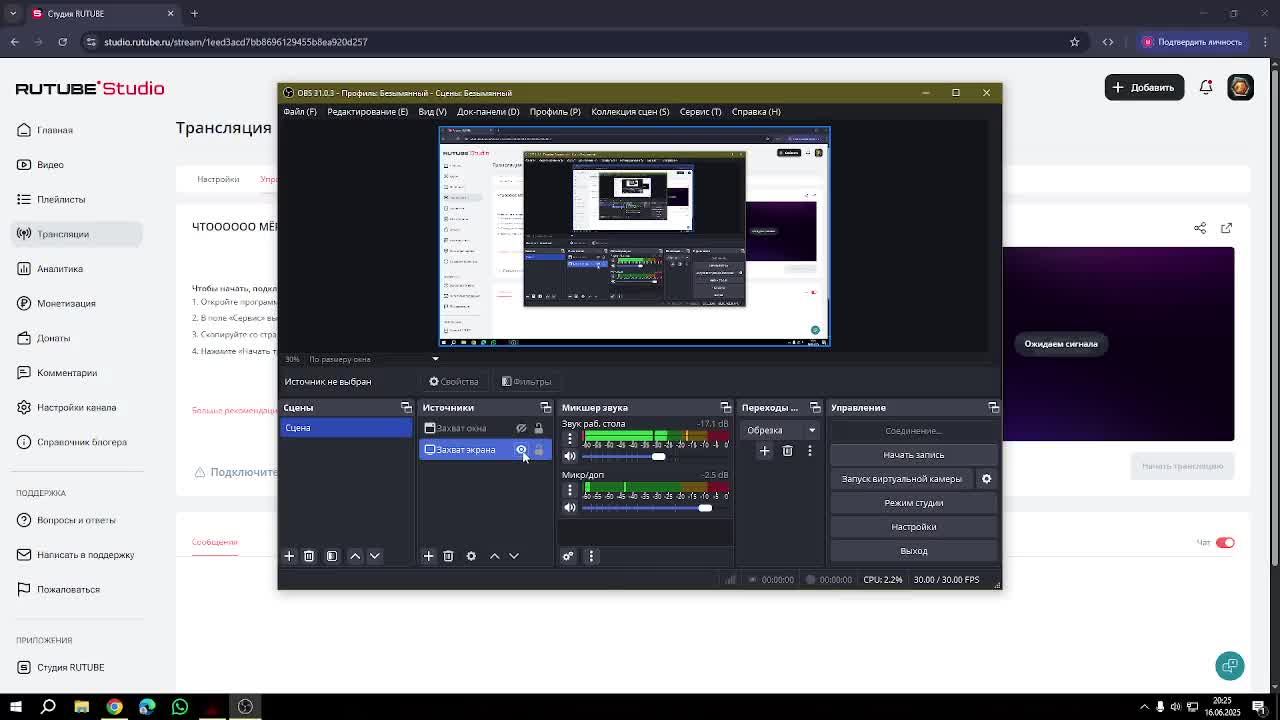
Task: Open Свойства of selected source
Action: pyautogui.click(x=454, y=382)
